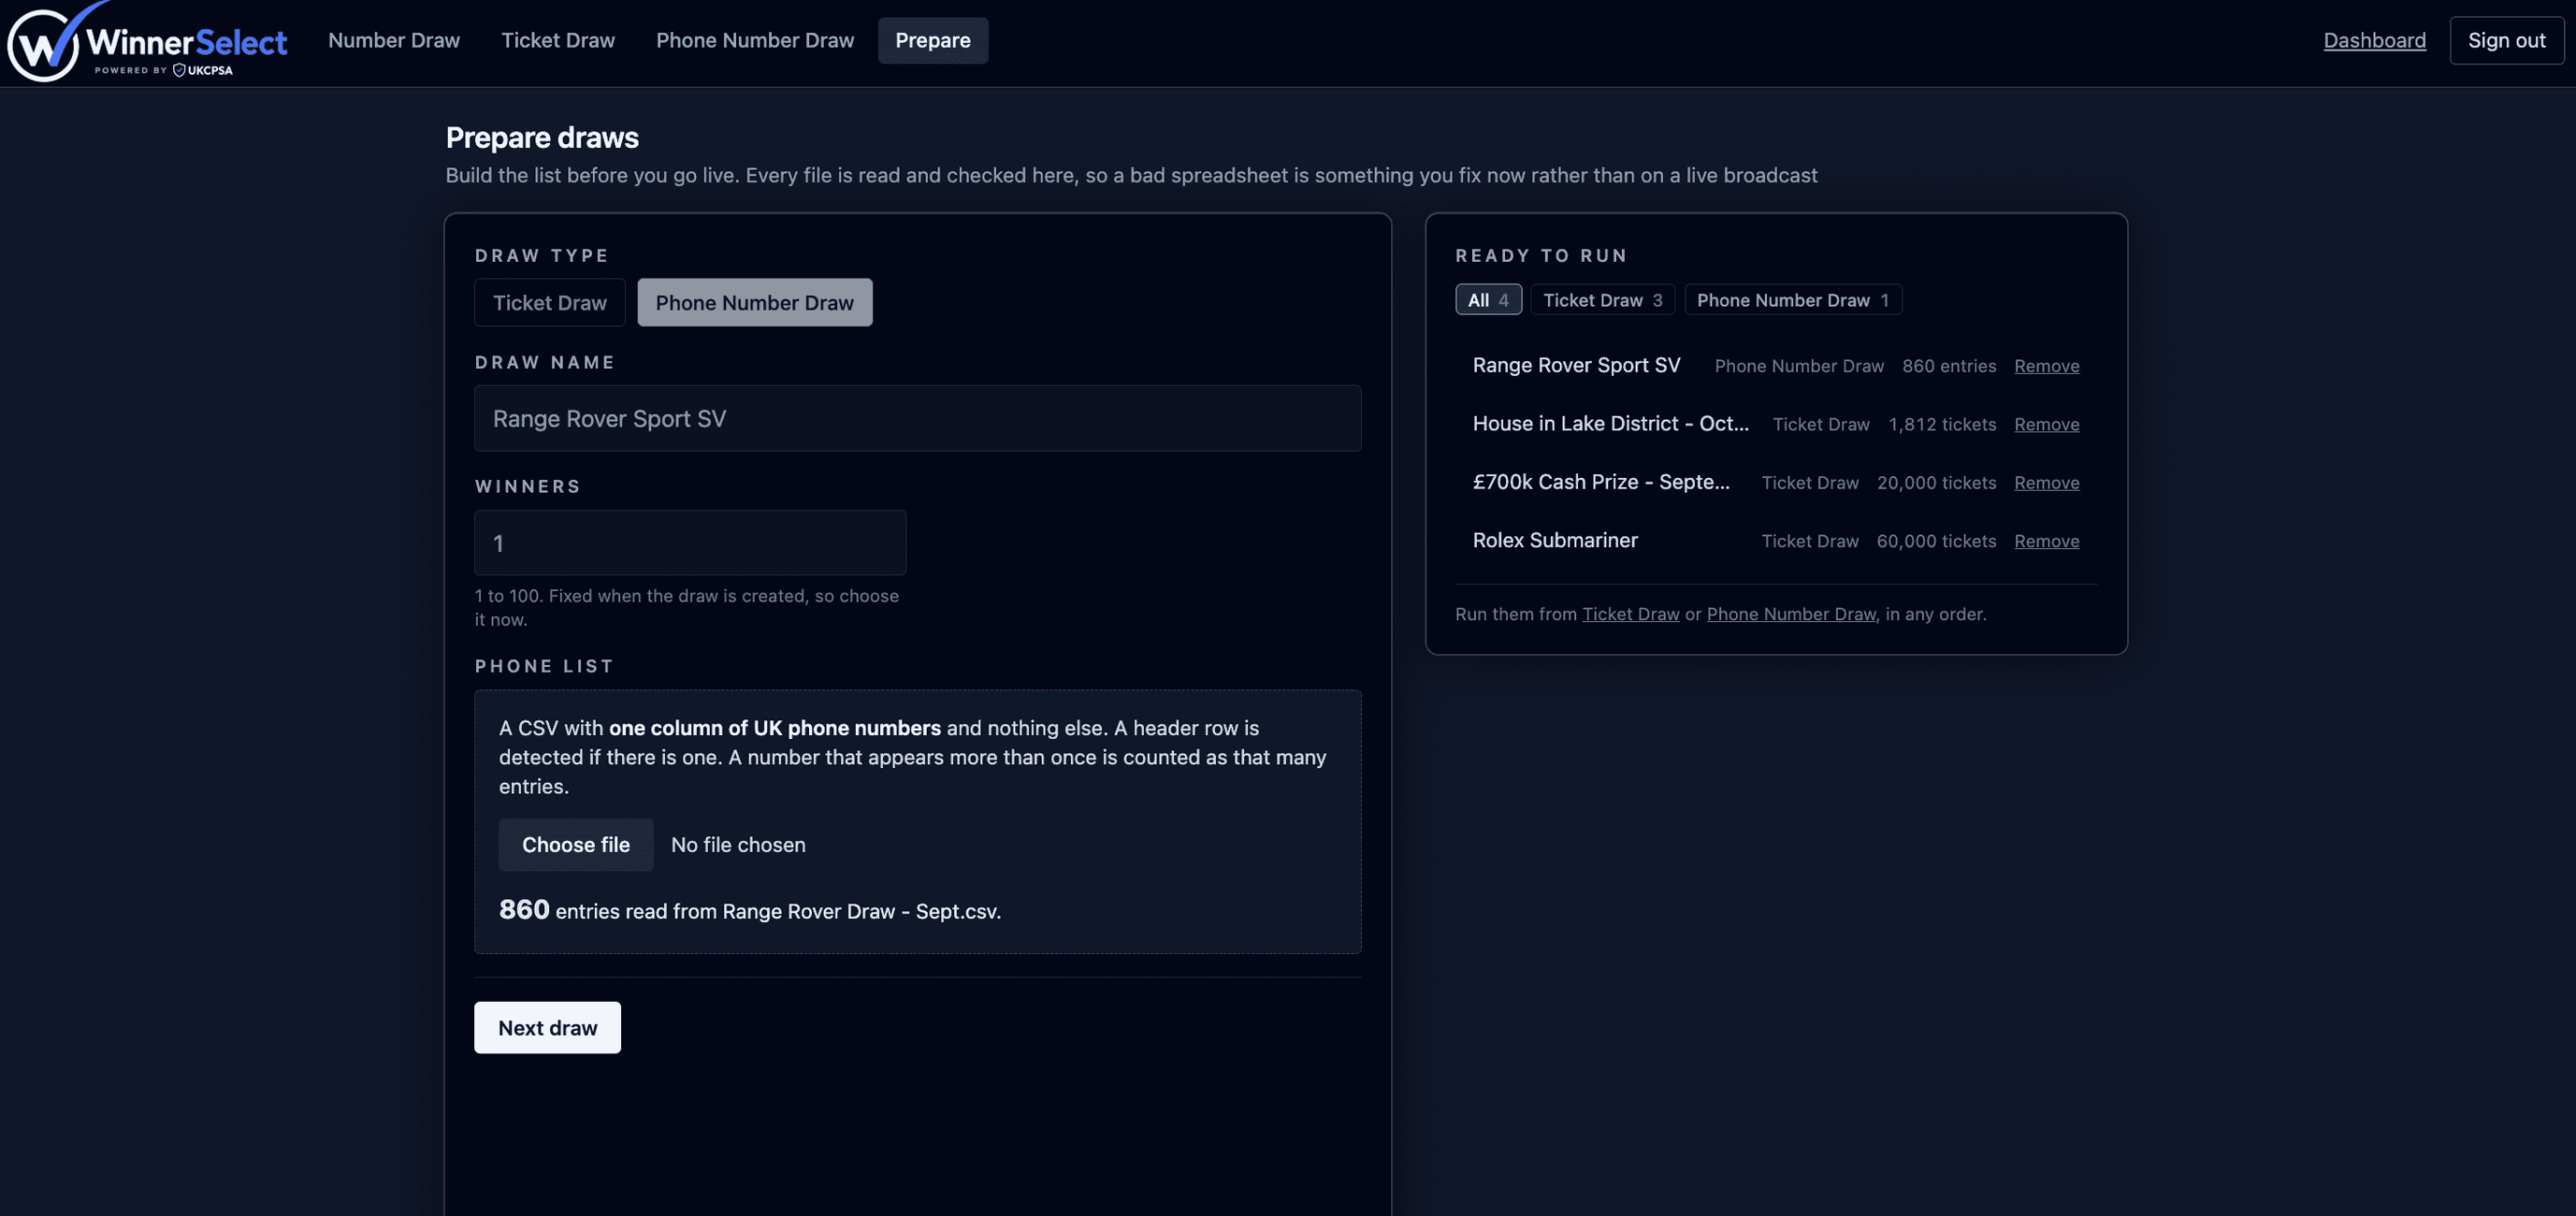The height and width of the screenshot is (1216, 2576).
Task: Click the '60,000 tickets' value
Action: (x=1936, y=541)
